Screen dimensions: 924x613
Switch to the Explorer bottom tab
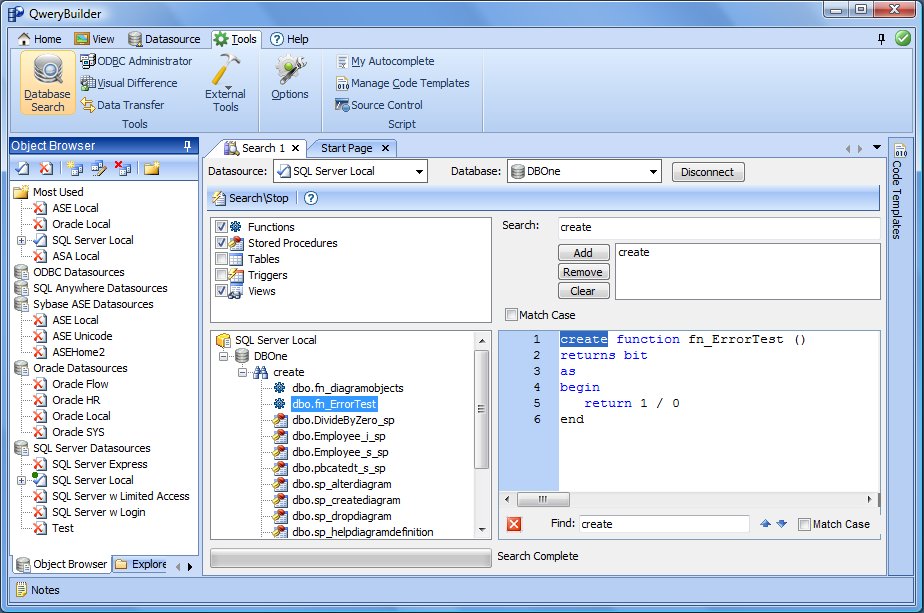[141, 564]
